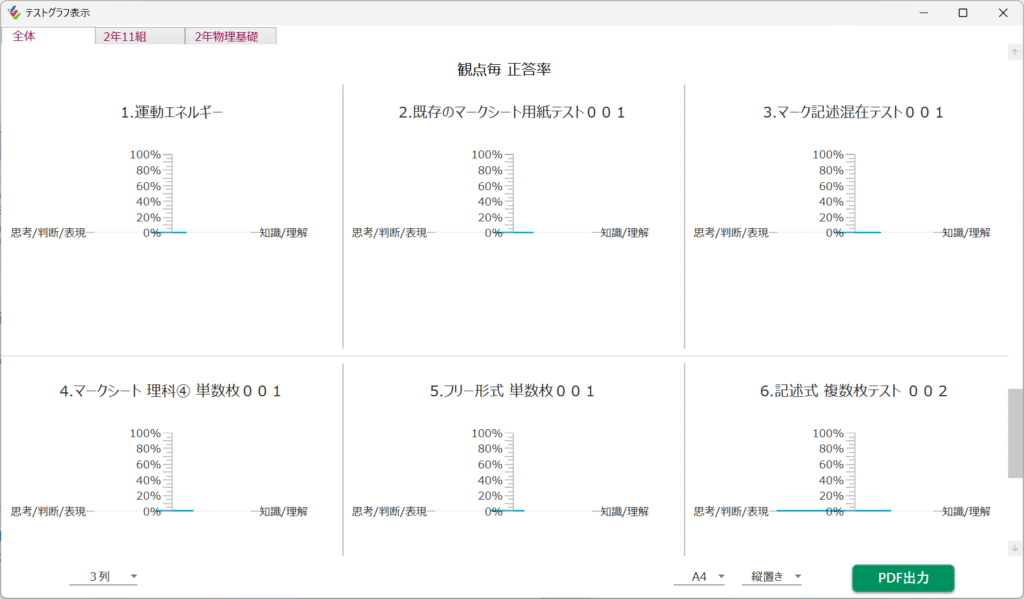Open the 2年物理基礎 tab

[x=231, y=36]
